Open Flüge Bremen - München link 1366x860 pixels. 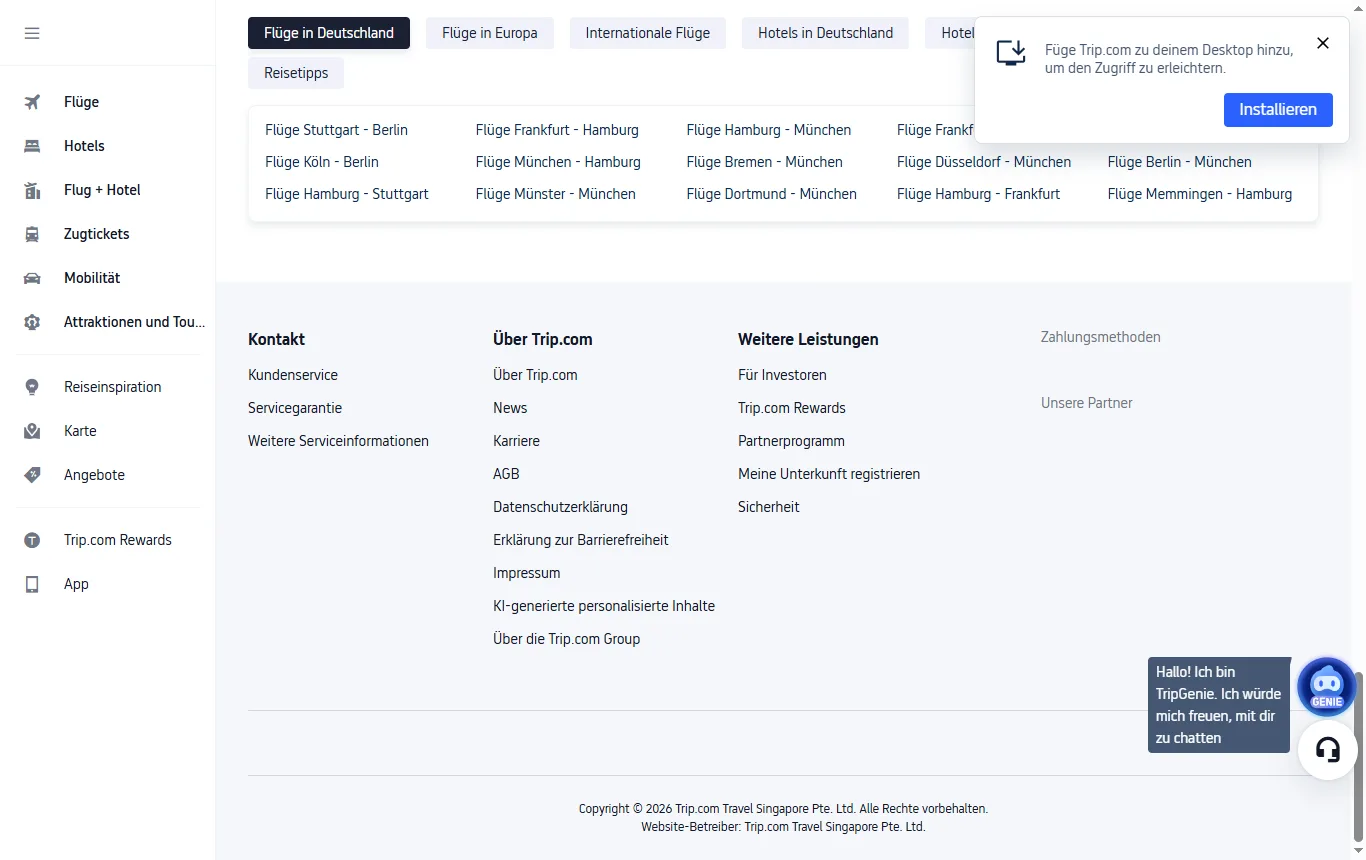coord(764,162)
